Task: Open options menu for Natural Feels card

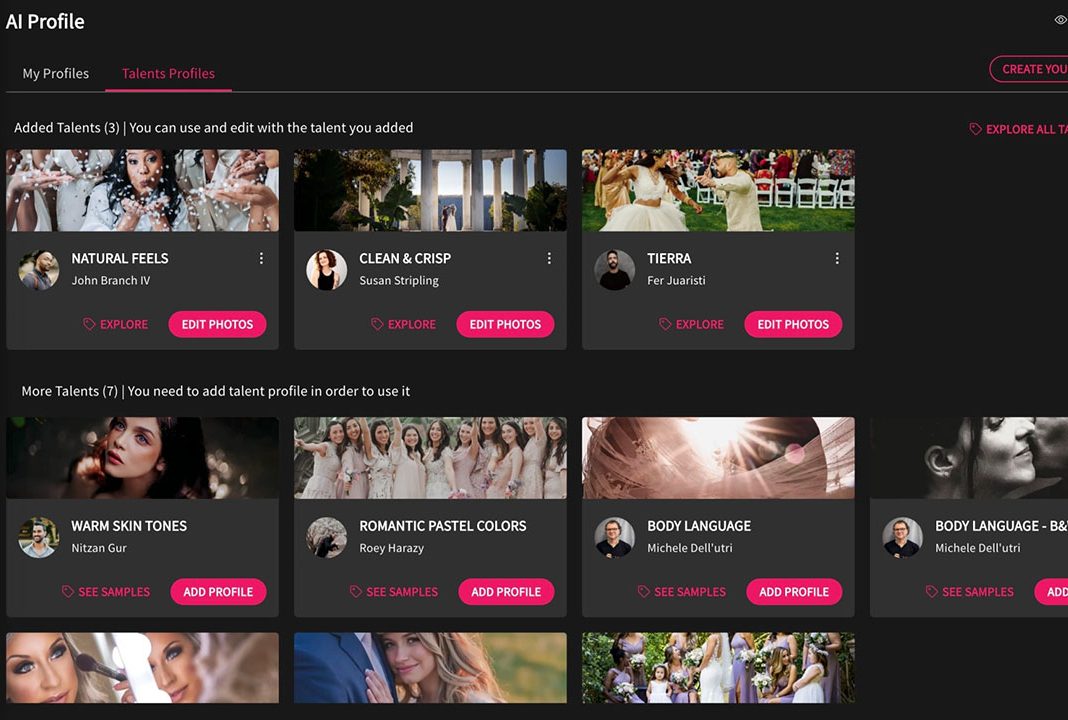Action: (261, 258)
